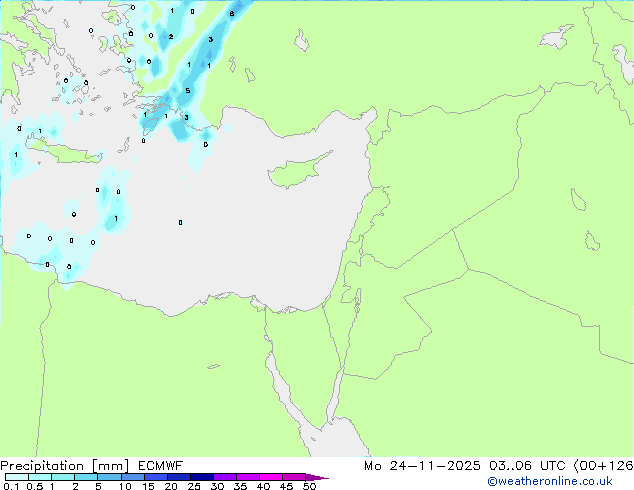This screenshot has height=490, width=634.
Task: Click the '50' legend scale label
Action: coord(309,486)
